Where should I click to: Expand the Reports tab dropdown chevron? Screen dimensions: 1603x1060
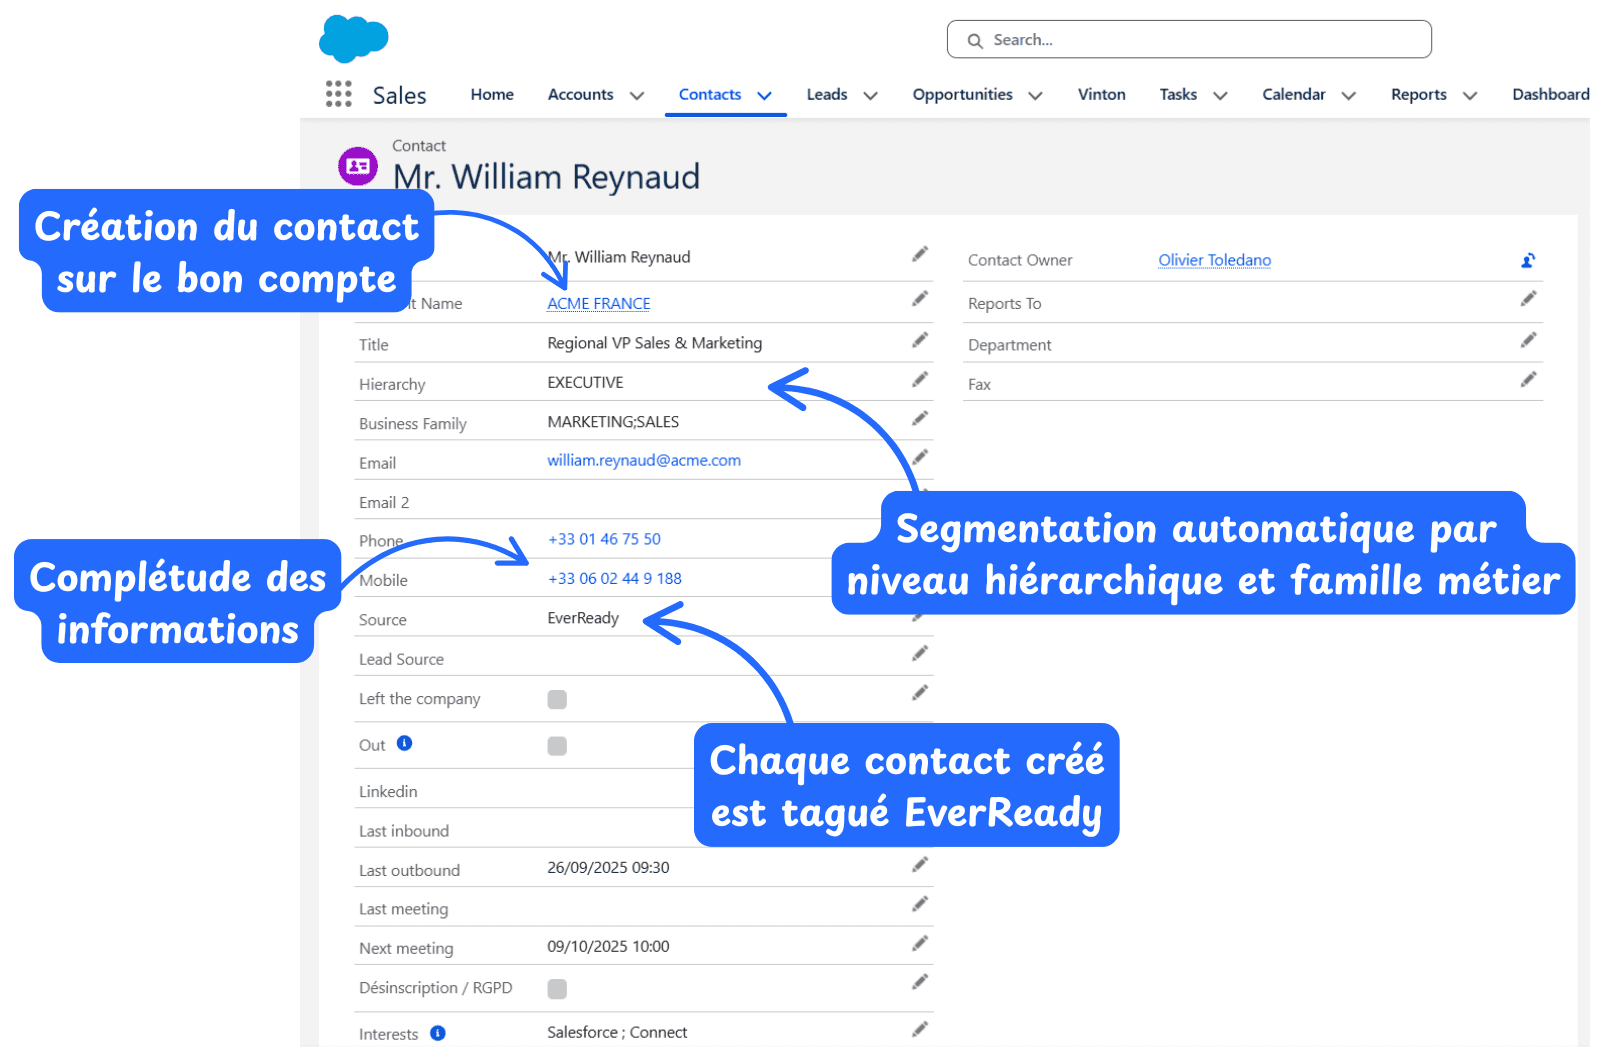(x=1470, y=96)
